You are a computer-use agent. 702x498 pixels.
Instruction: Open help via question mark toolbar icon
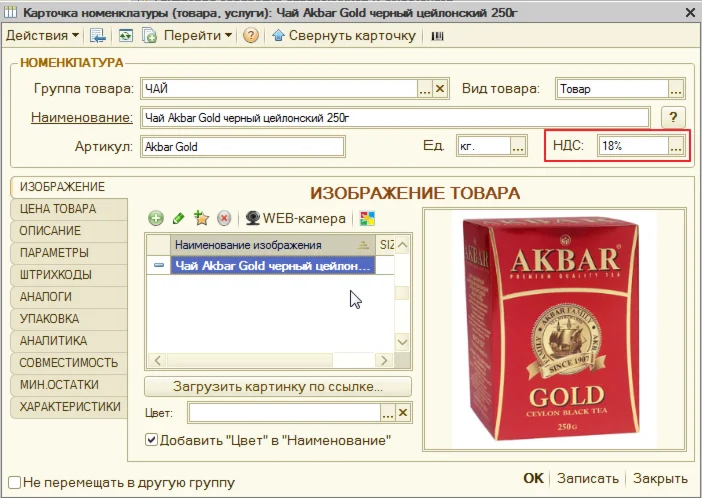click(x=251, y=35)
